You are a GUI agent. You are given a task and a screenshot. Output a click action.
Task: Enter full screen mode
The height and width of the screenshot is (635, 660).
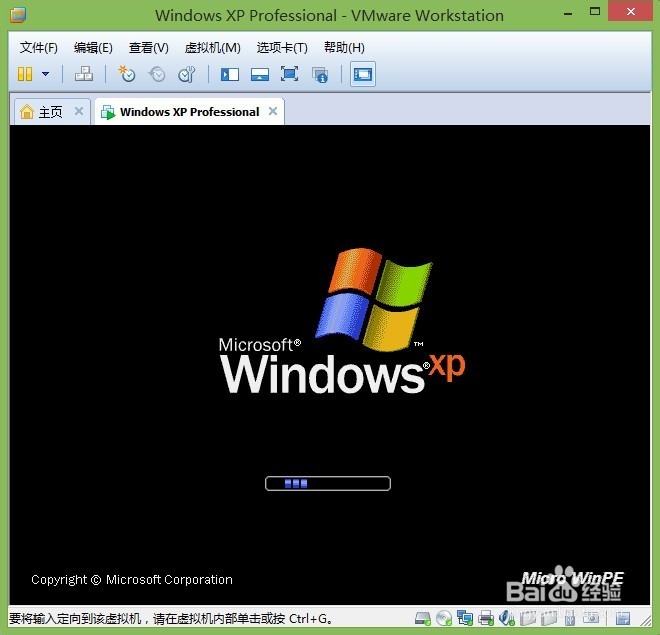(x=290, y=74)
